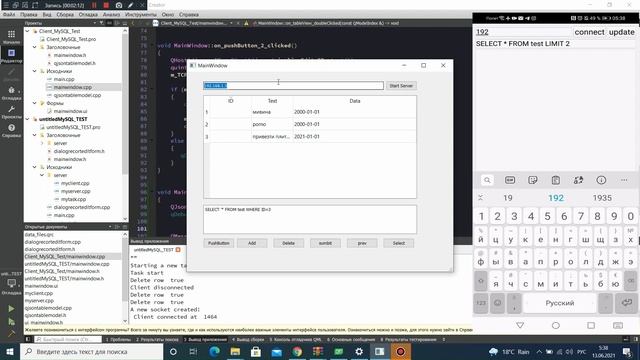Click the Select button in MainWindow

pyautogui.click(x=398, y=243)
